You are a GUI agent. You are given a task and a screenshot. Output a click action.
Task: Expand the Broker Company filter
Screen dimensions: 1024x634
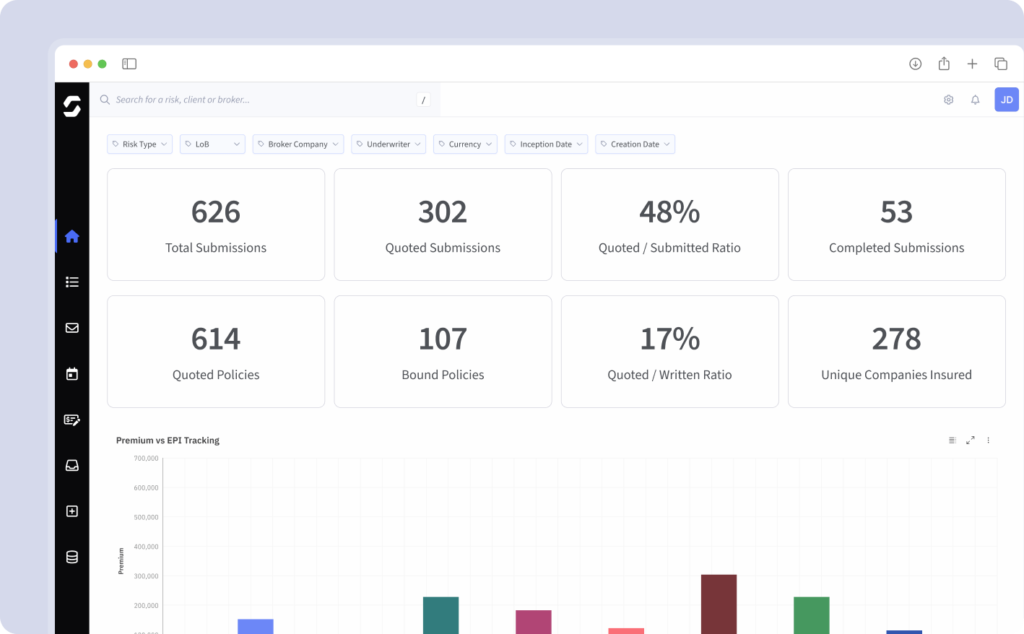(297, 144)
